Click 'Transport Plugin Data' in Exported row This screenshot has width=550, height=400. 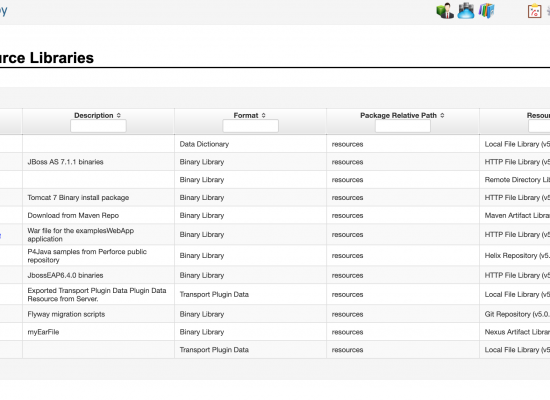click(x=214, y=295)
